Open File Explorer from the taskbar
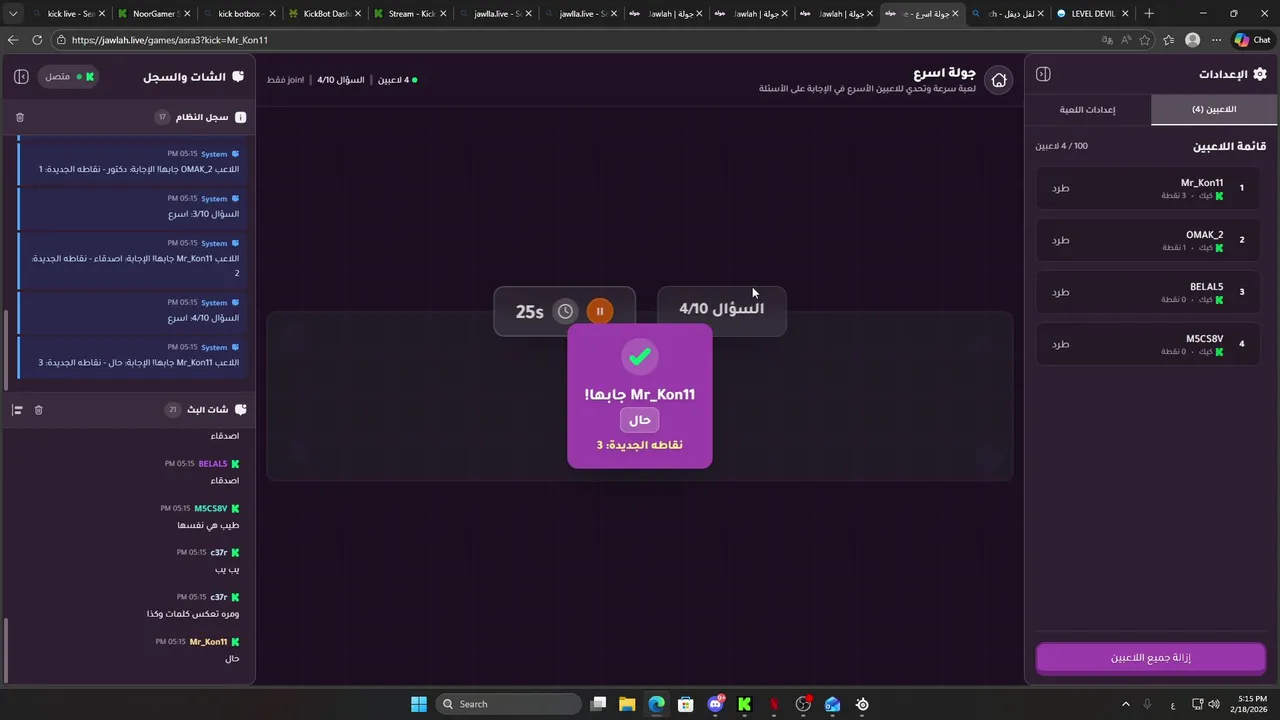 click(627, 704)
